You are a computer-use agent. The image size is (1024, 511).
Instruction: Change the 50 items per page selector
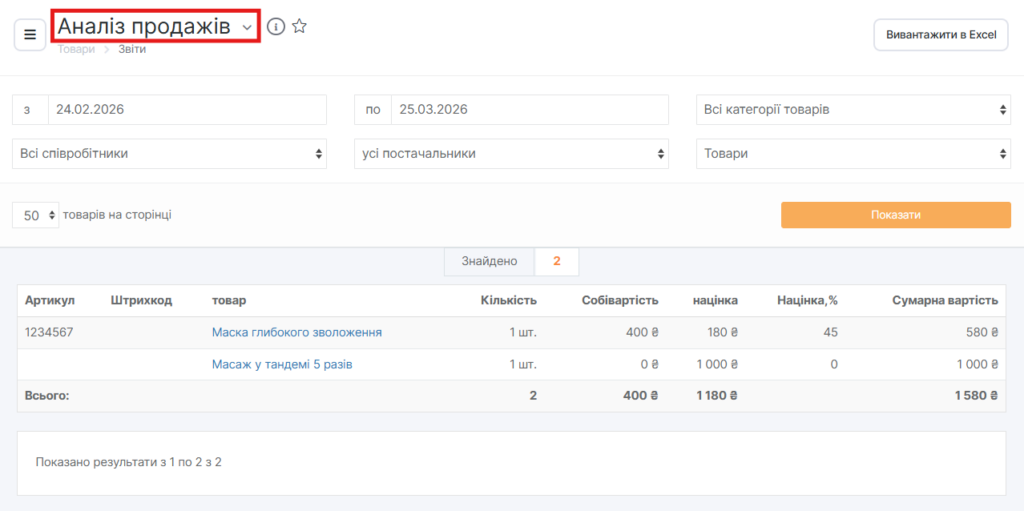tap(36, 215)
